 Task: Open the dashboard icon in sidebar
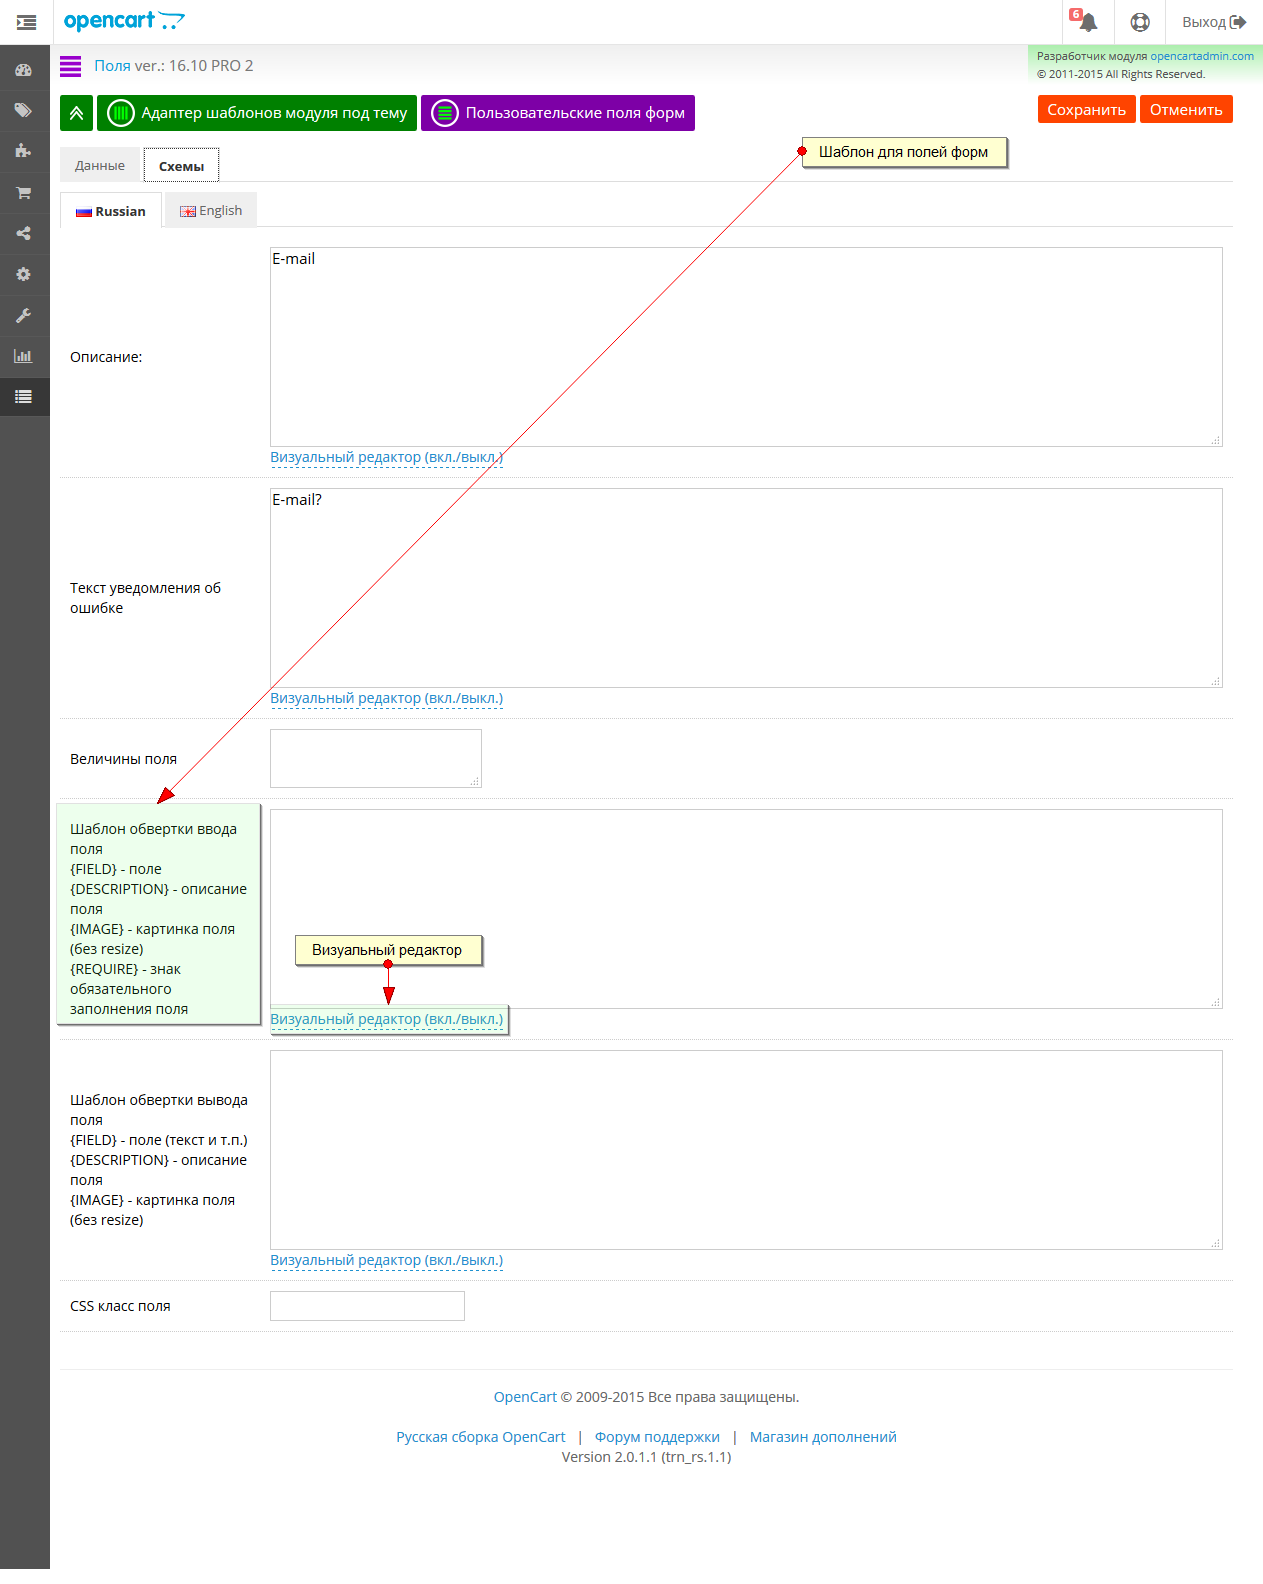click(24, 70)
